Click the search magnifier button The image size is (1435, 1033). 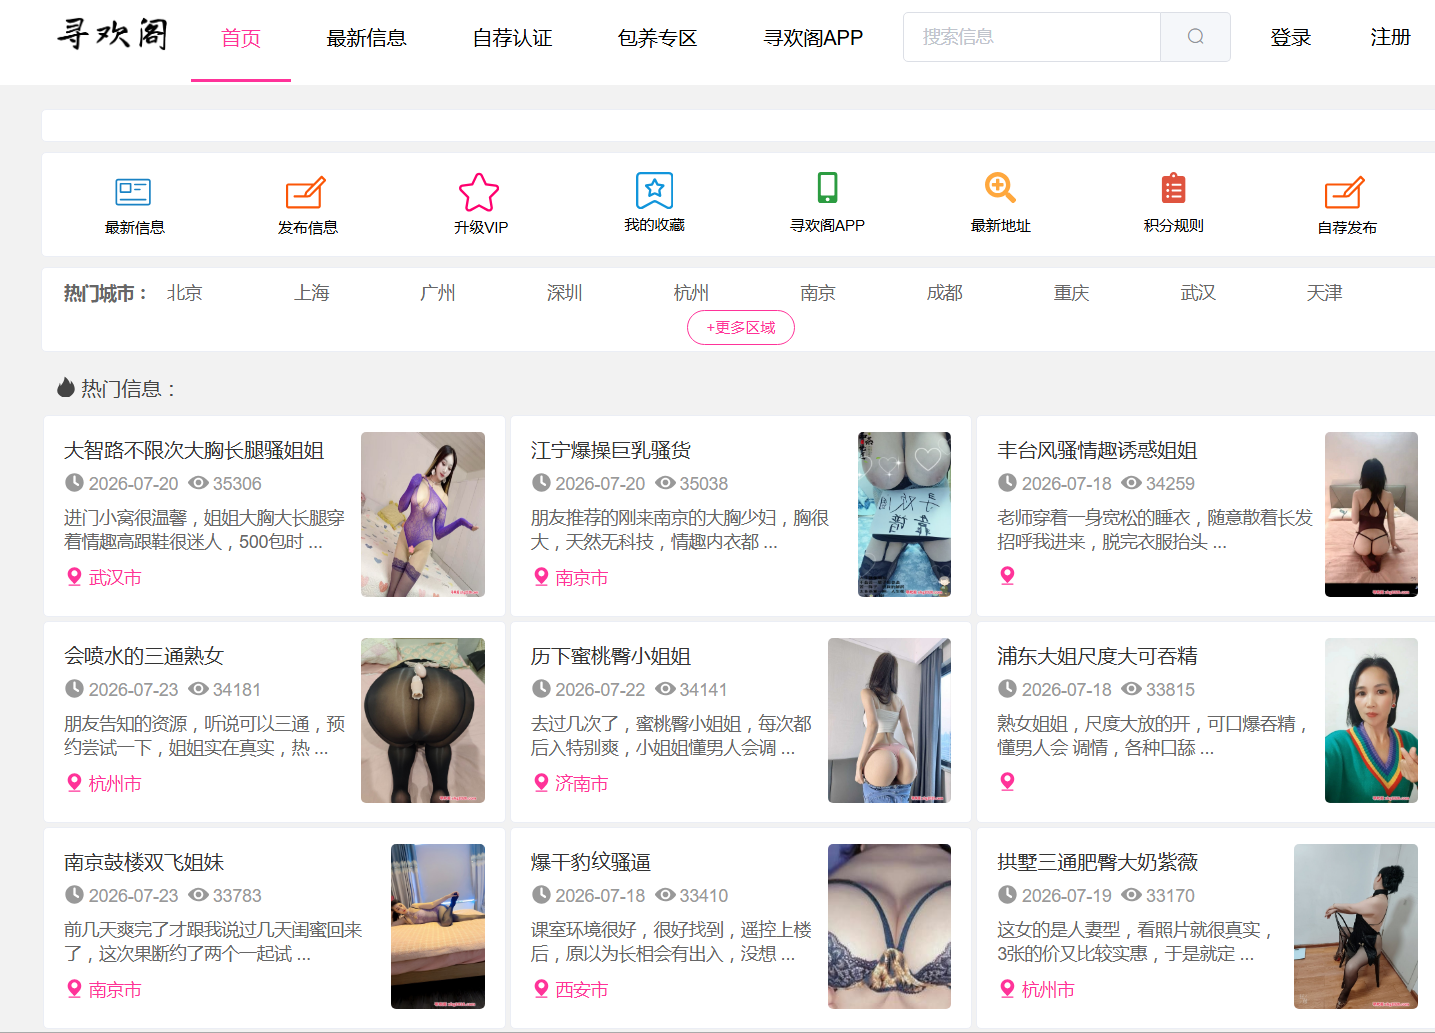(x=1195, y=37)
